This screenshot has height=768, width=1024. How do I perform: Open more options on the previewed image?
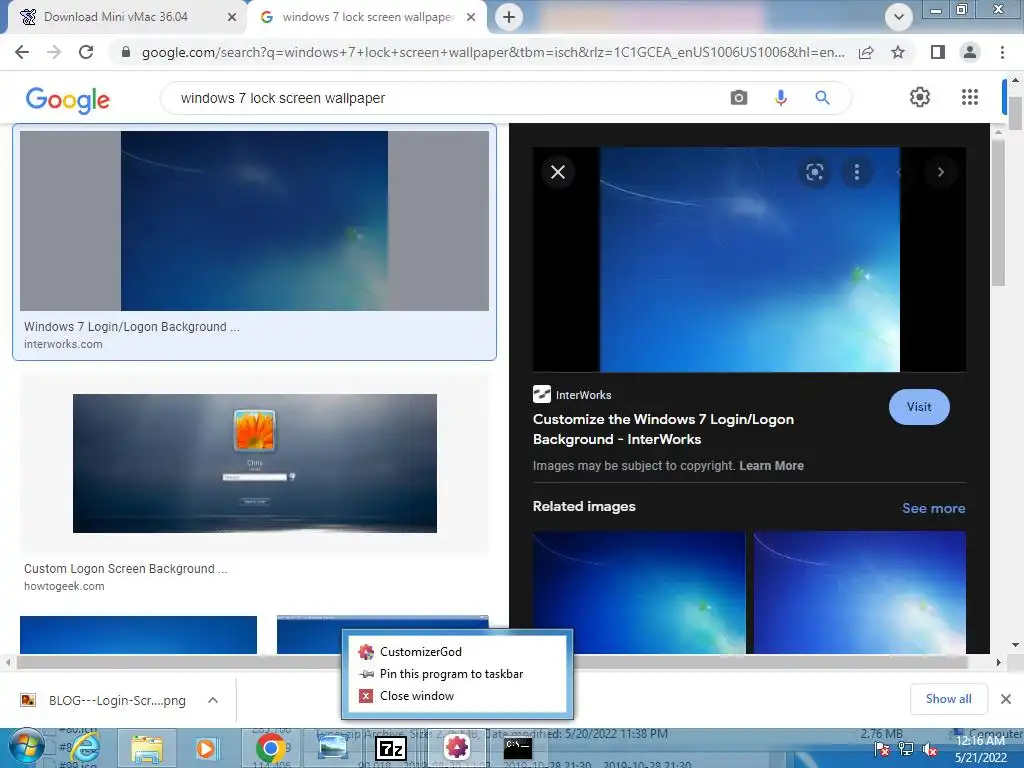point(857,172)
